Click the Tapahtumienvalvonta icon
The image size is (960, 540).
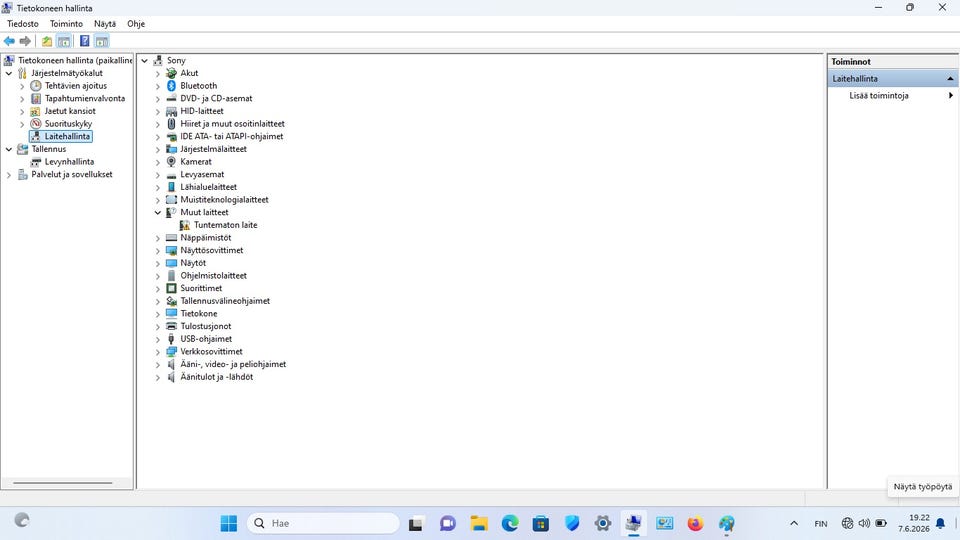coord(36,99)
